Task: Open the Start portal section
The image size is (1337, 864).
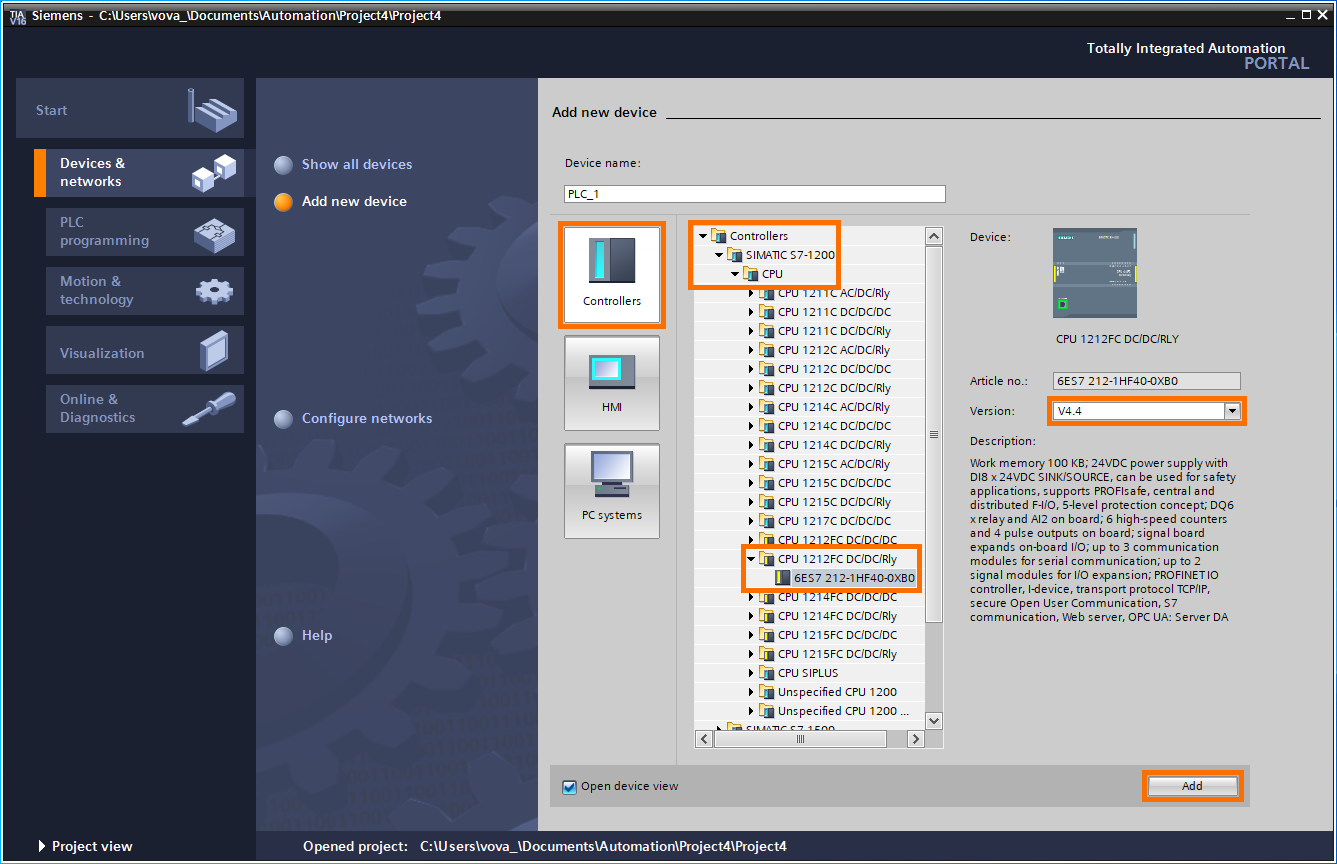Action: click(130, 109)
